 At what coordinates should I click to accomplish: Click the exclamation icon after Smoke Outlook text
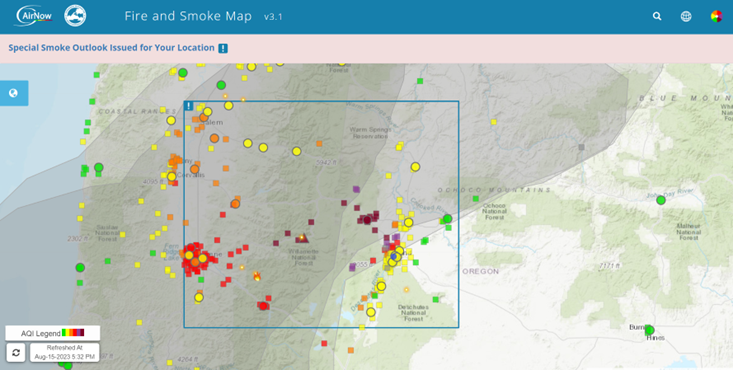[x=223, y=48]
